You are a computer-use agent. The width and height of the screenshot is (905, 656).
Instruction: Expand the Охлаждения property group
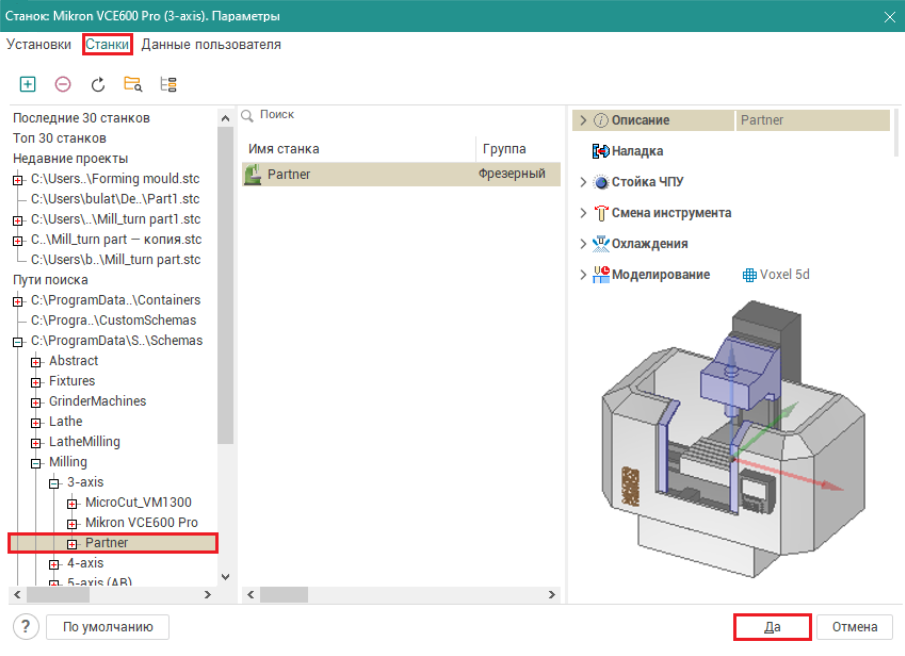[583, 244]
